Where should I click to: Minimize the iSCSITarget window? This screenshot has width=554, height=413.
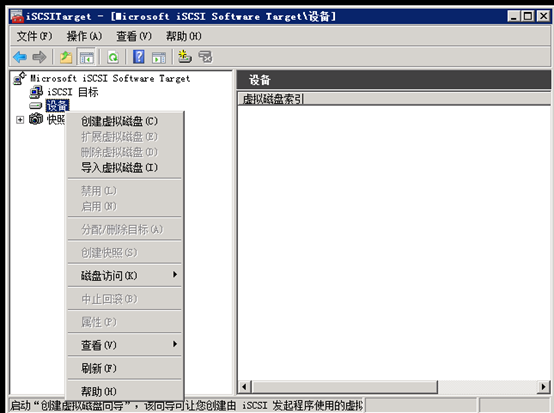513,16
